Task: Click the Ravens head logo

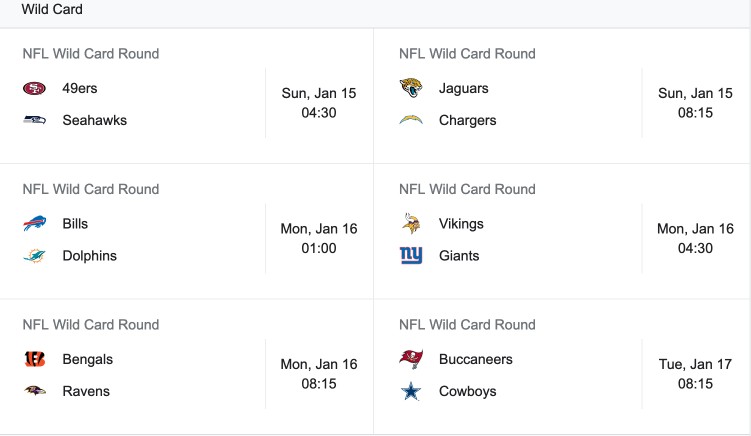Action: (x=34, y=391)
